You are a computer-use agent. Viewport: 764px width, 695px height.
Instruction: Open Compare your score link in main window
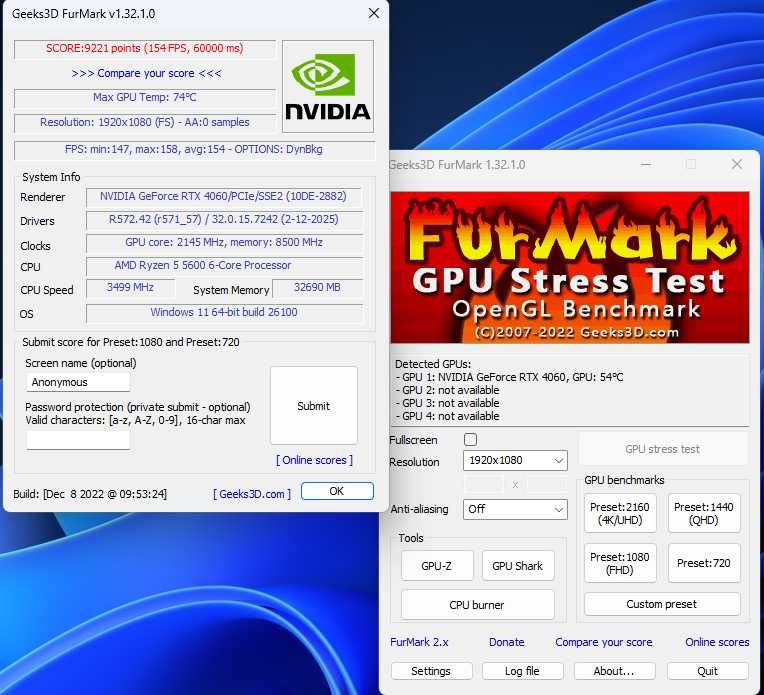[604, 642]
